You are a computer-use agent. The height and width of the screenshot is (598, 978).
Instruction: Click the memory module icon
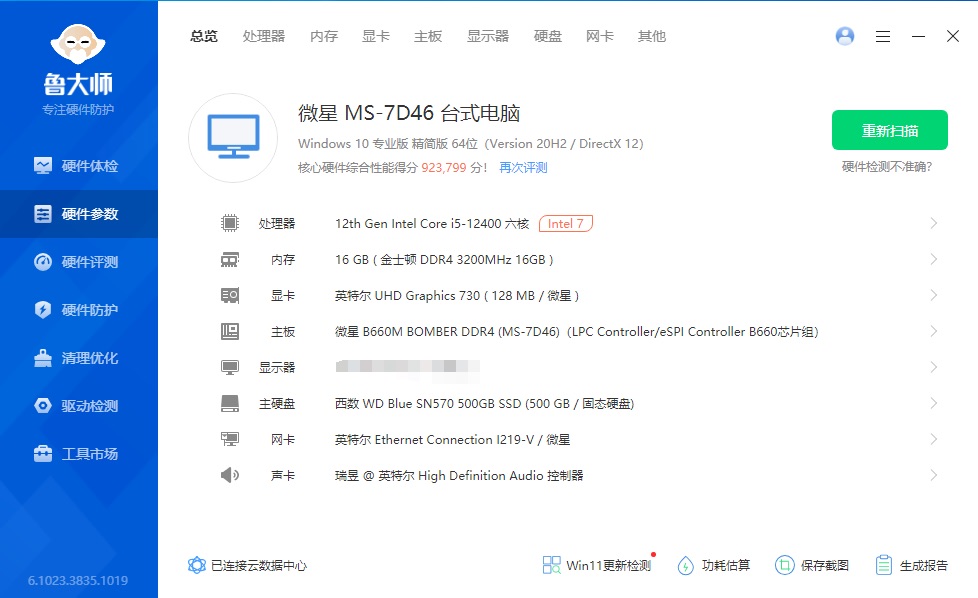click(230, 259)
